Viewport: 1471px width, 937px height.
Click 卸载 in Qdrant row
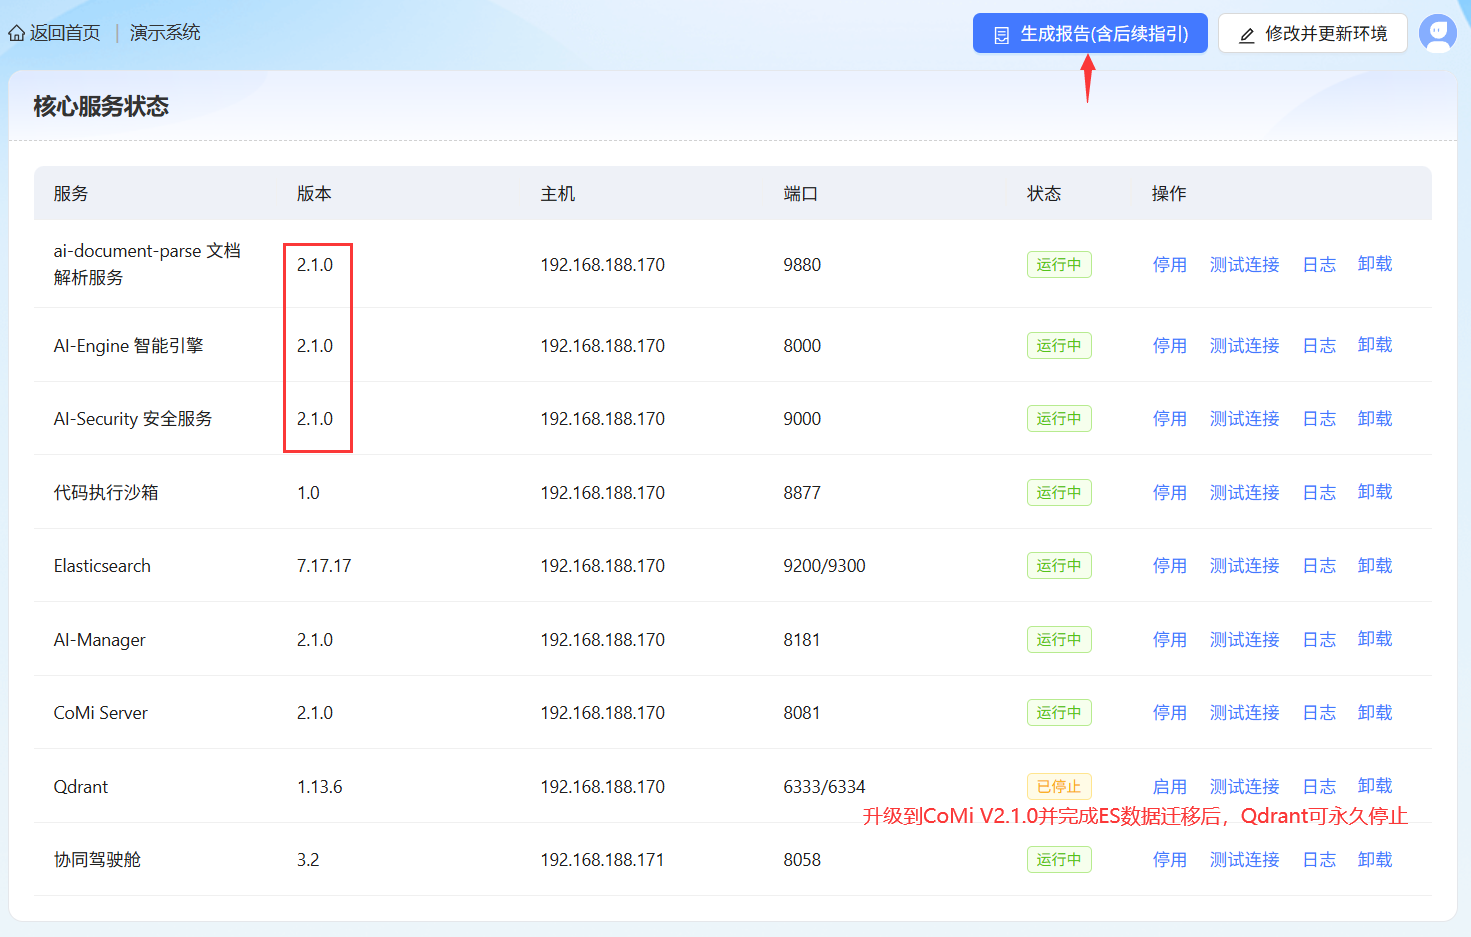click(x=1375, y=786)
